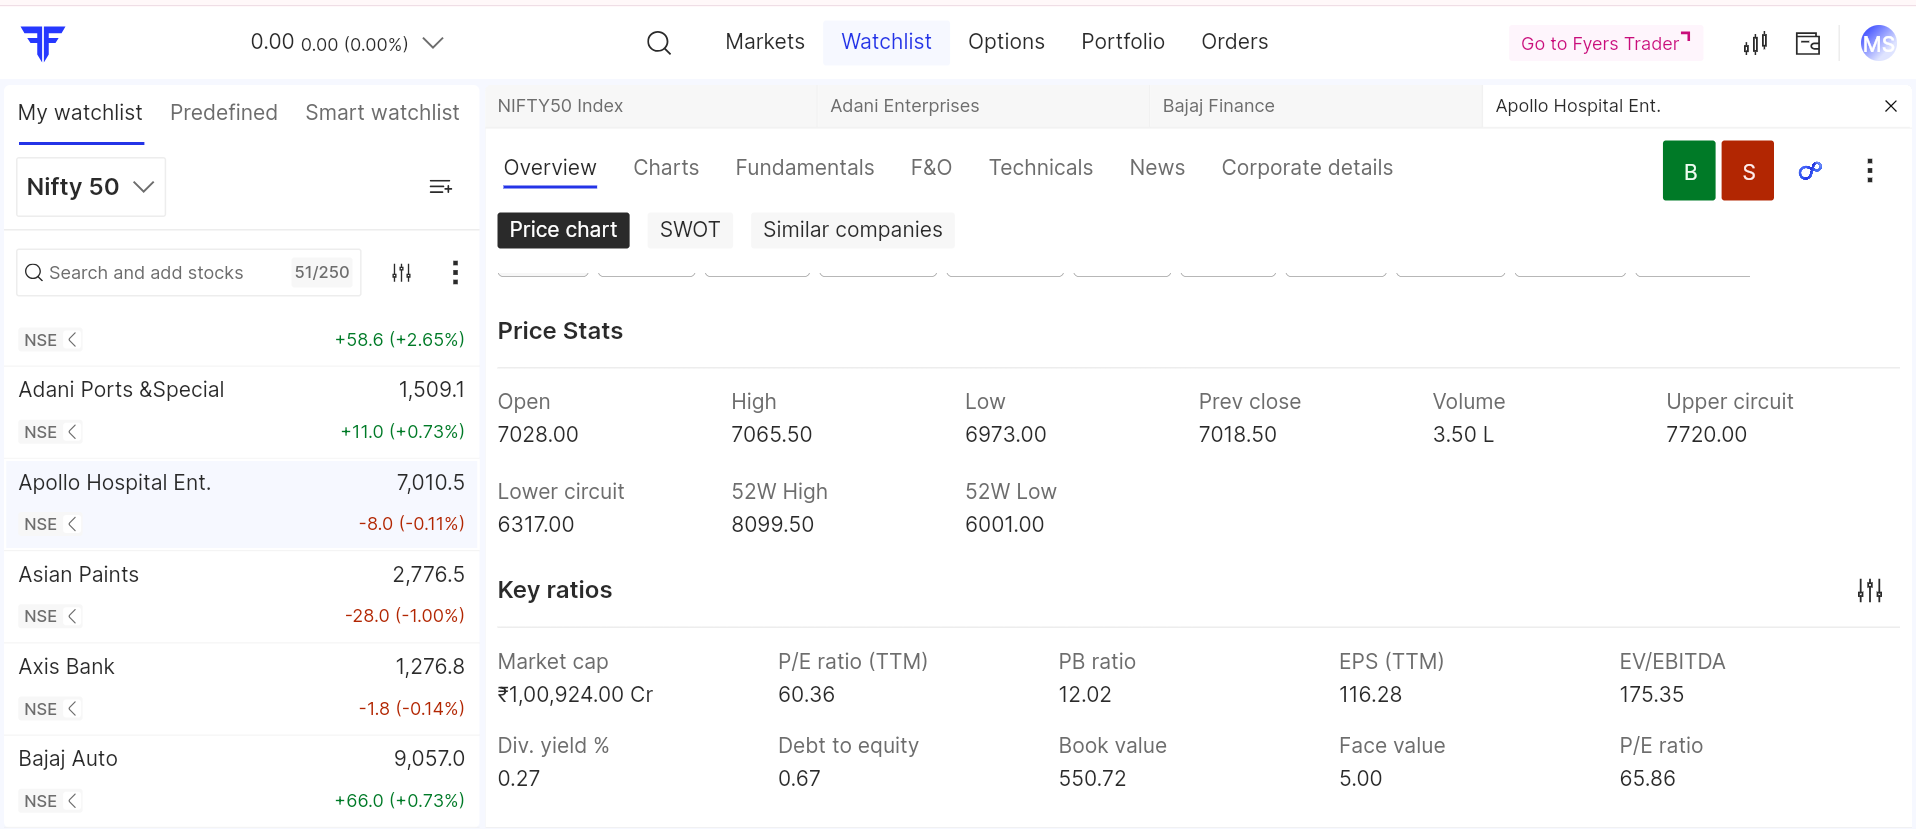Open the search magnifier icon in header

tap(658, 43)
